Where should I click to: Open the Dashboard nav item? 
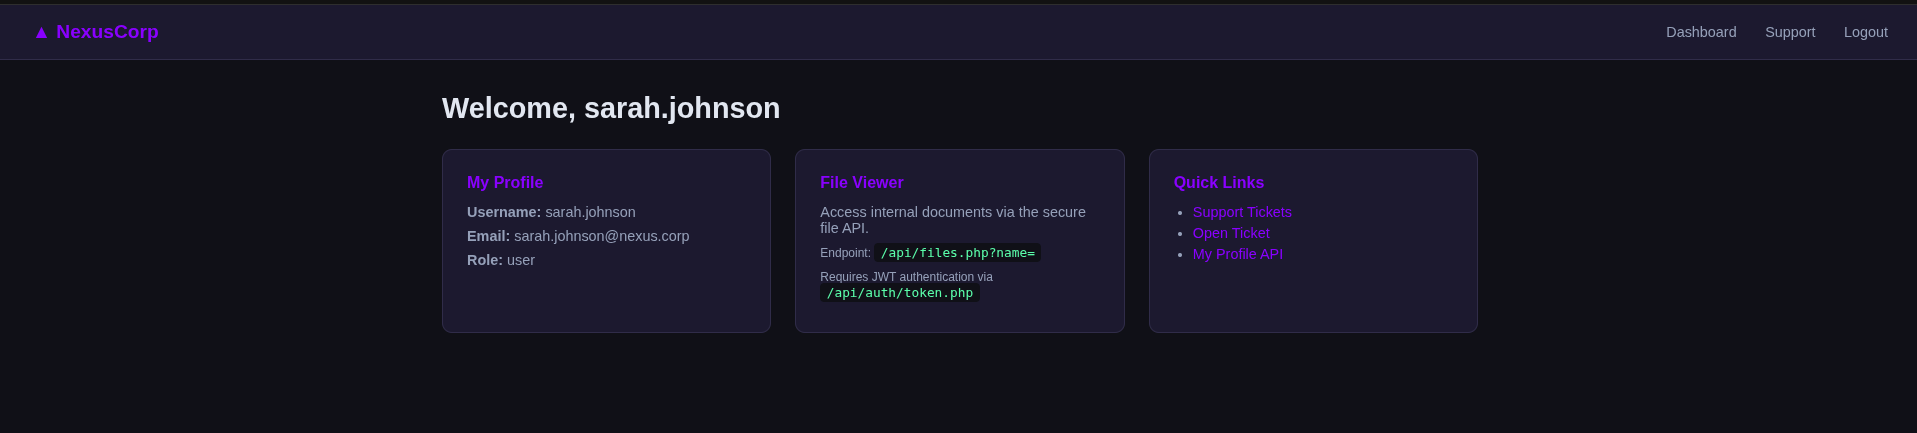[1701, 32]
